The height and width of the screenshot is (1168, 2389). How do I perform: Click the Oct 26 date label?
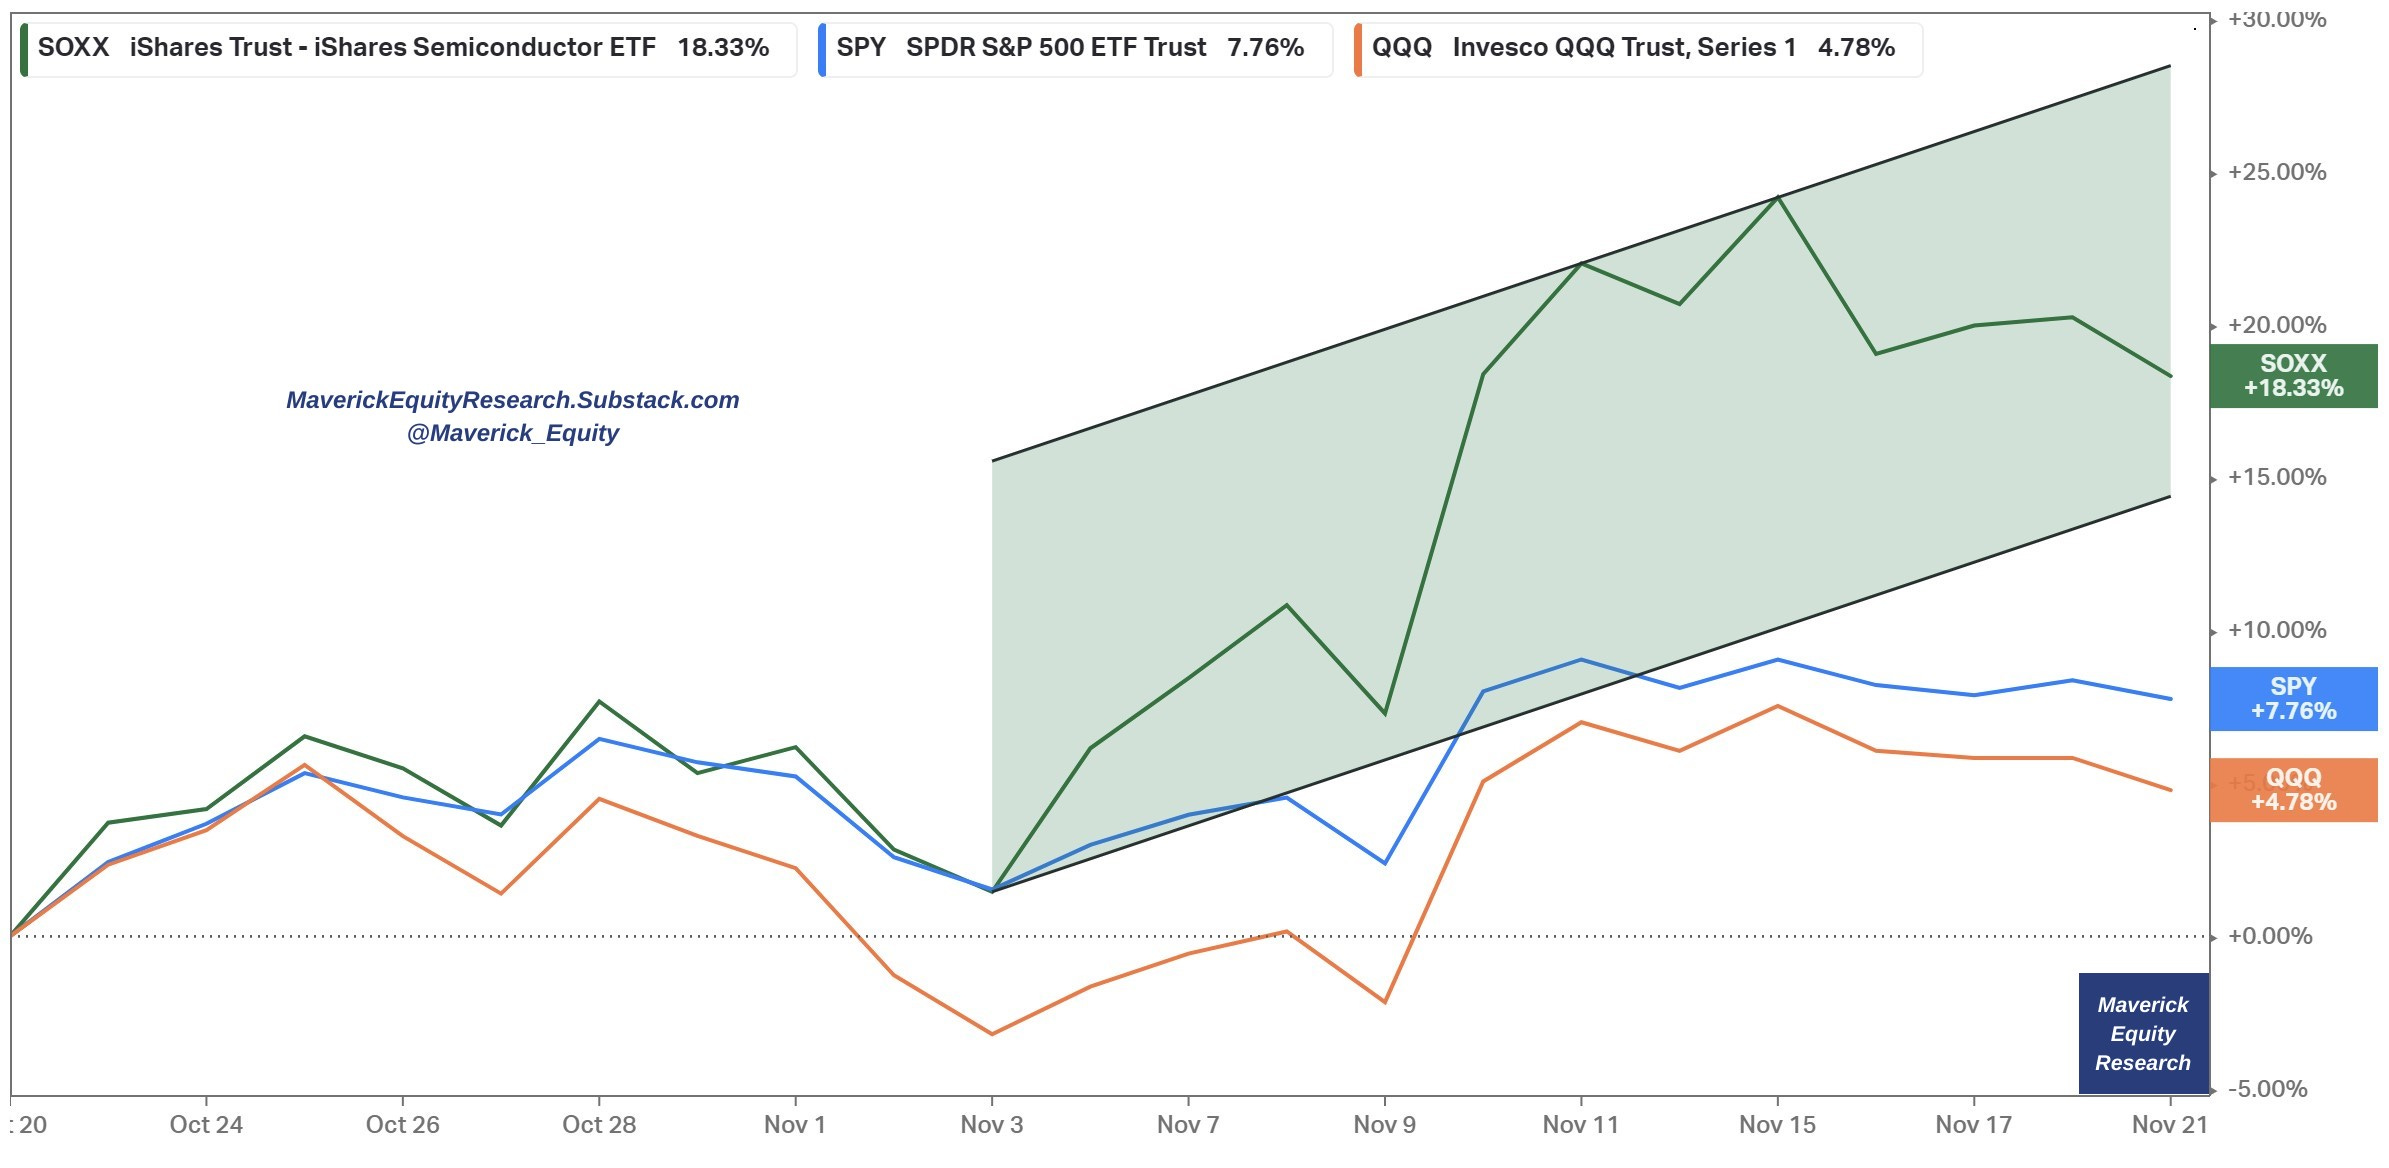coord(402,1125)
